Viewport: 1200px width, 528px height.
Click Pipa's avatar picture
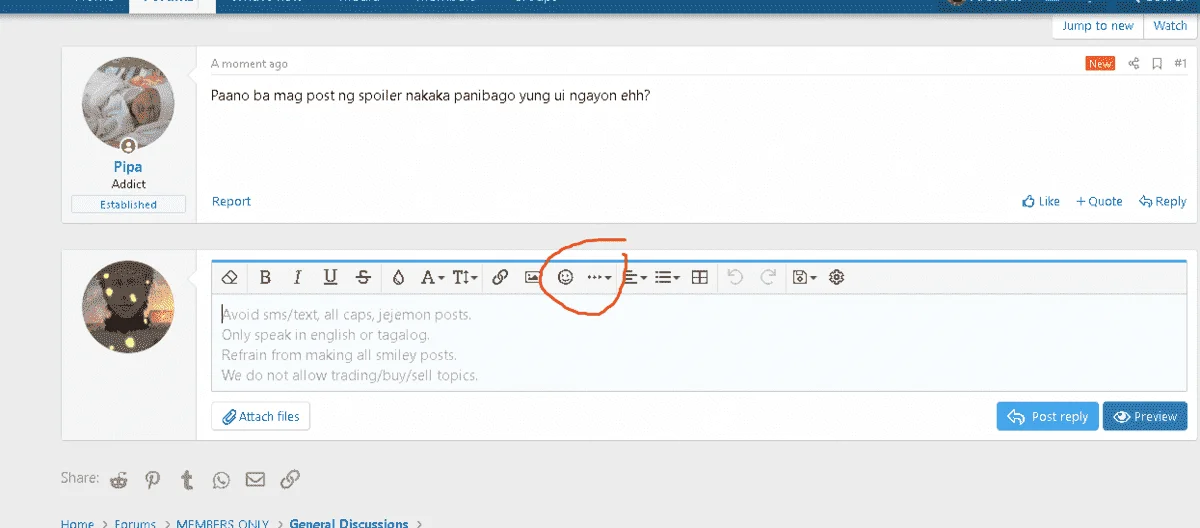pyautogui.click(x=128, y=103)
